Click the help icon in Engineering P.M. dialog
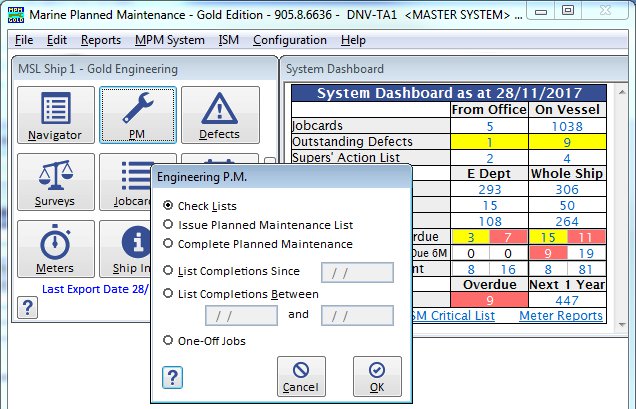Viewport: 636px width, 409px height. [172, 377]
